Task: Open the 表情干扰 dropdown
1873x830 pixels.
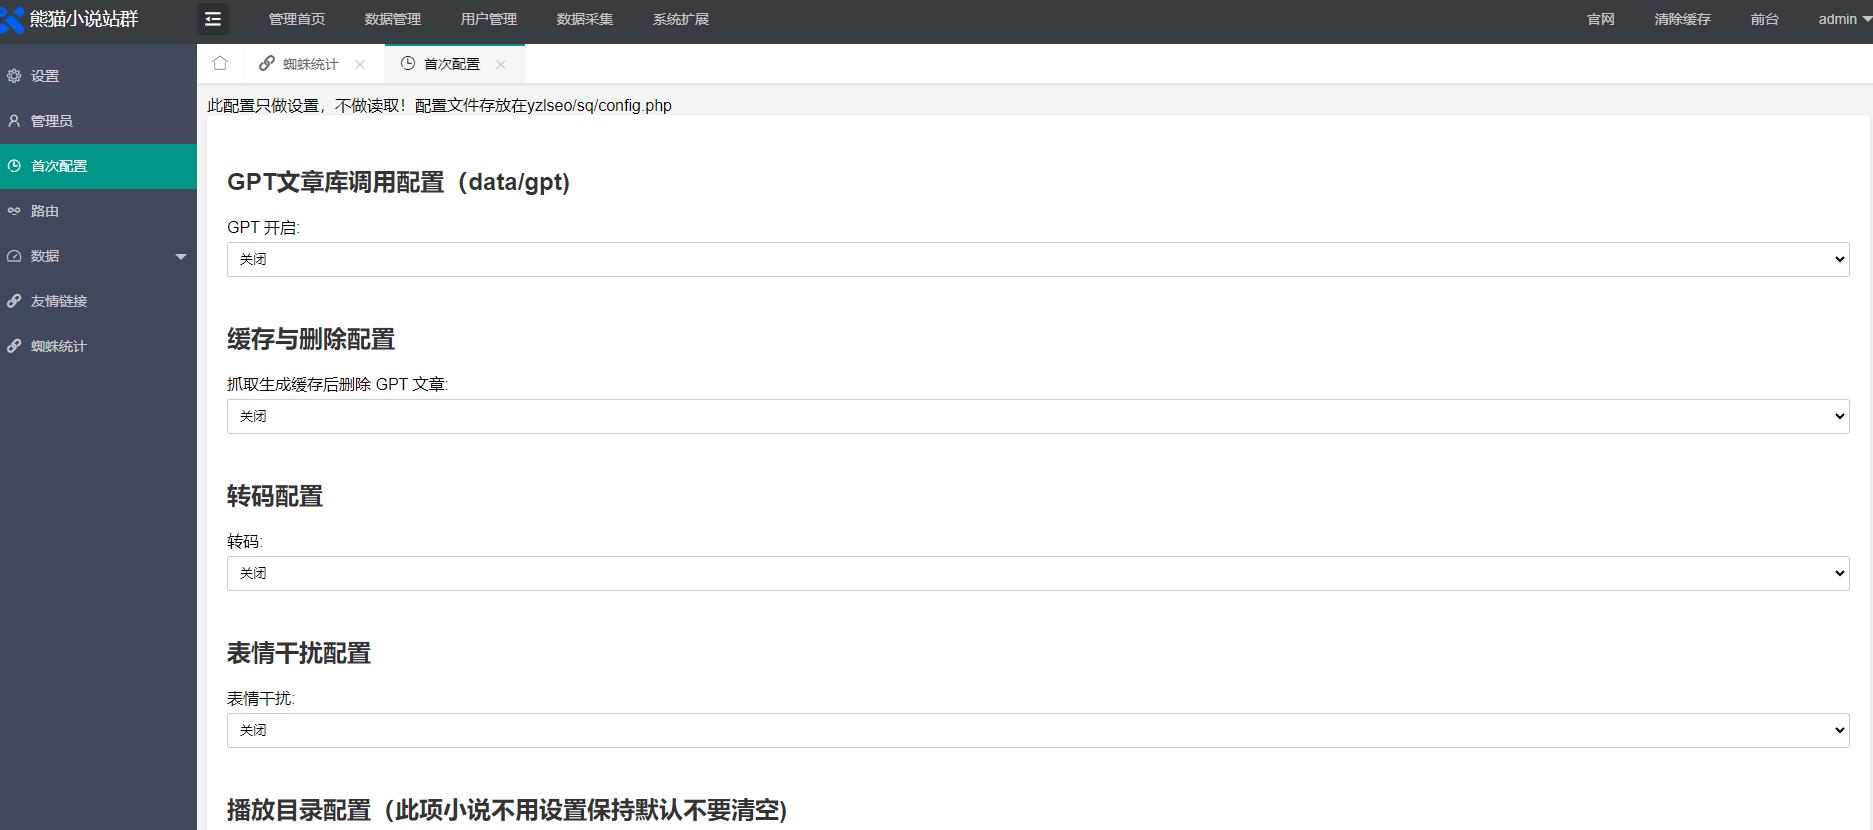Action: coord(1038,730)
